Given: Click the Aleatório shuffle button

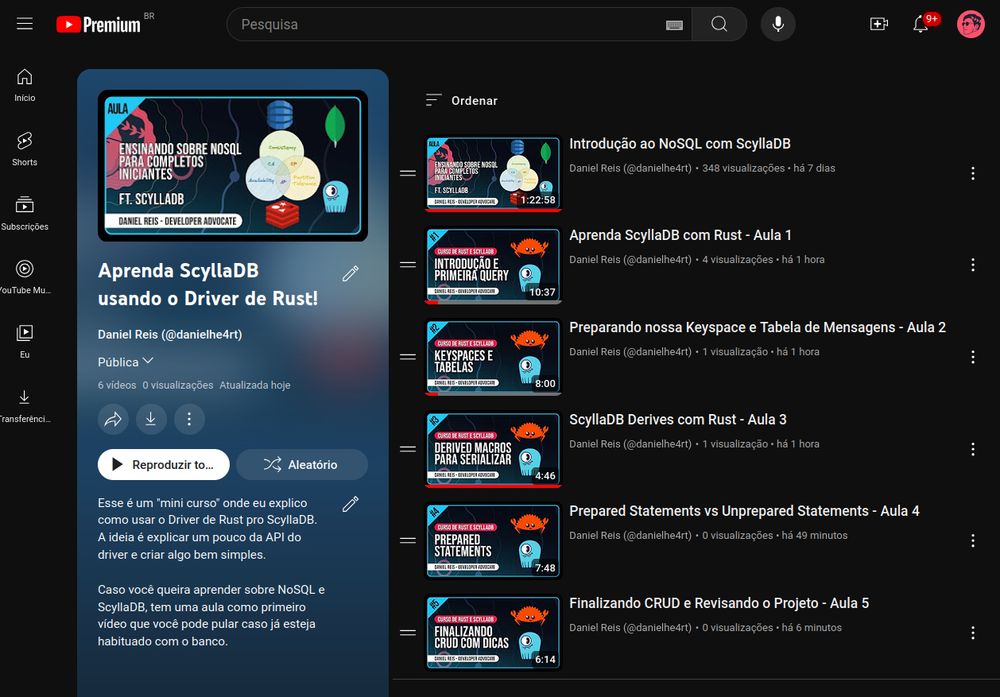Looking at the screenshot, I should click(302, 464).
